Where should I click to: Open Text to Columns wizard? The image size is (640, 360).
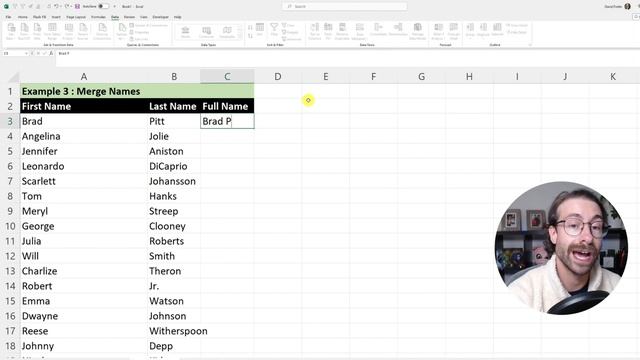point(315,31)
